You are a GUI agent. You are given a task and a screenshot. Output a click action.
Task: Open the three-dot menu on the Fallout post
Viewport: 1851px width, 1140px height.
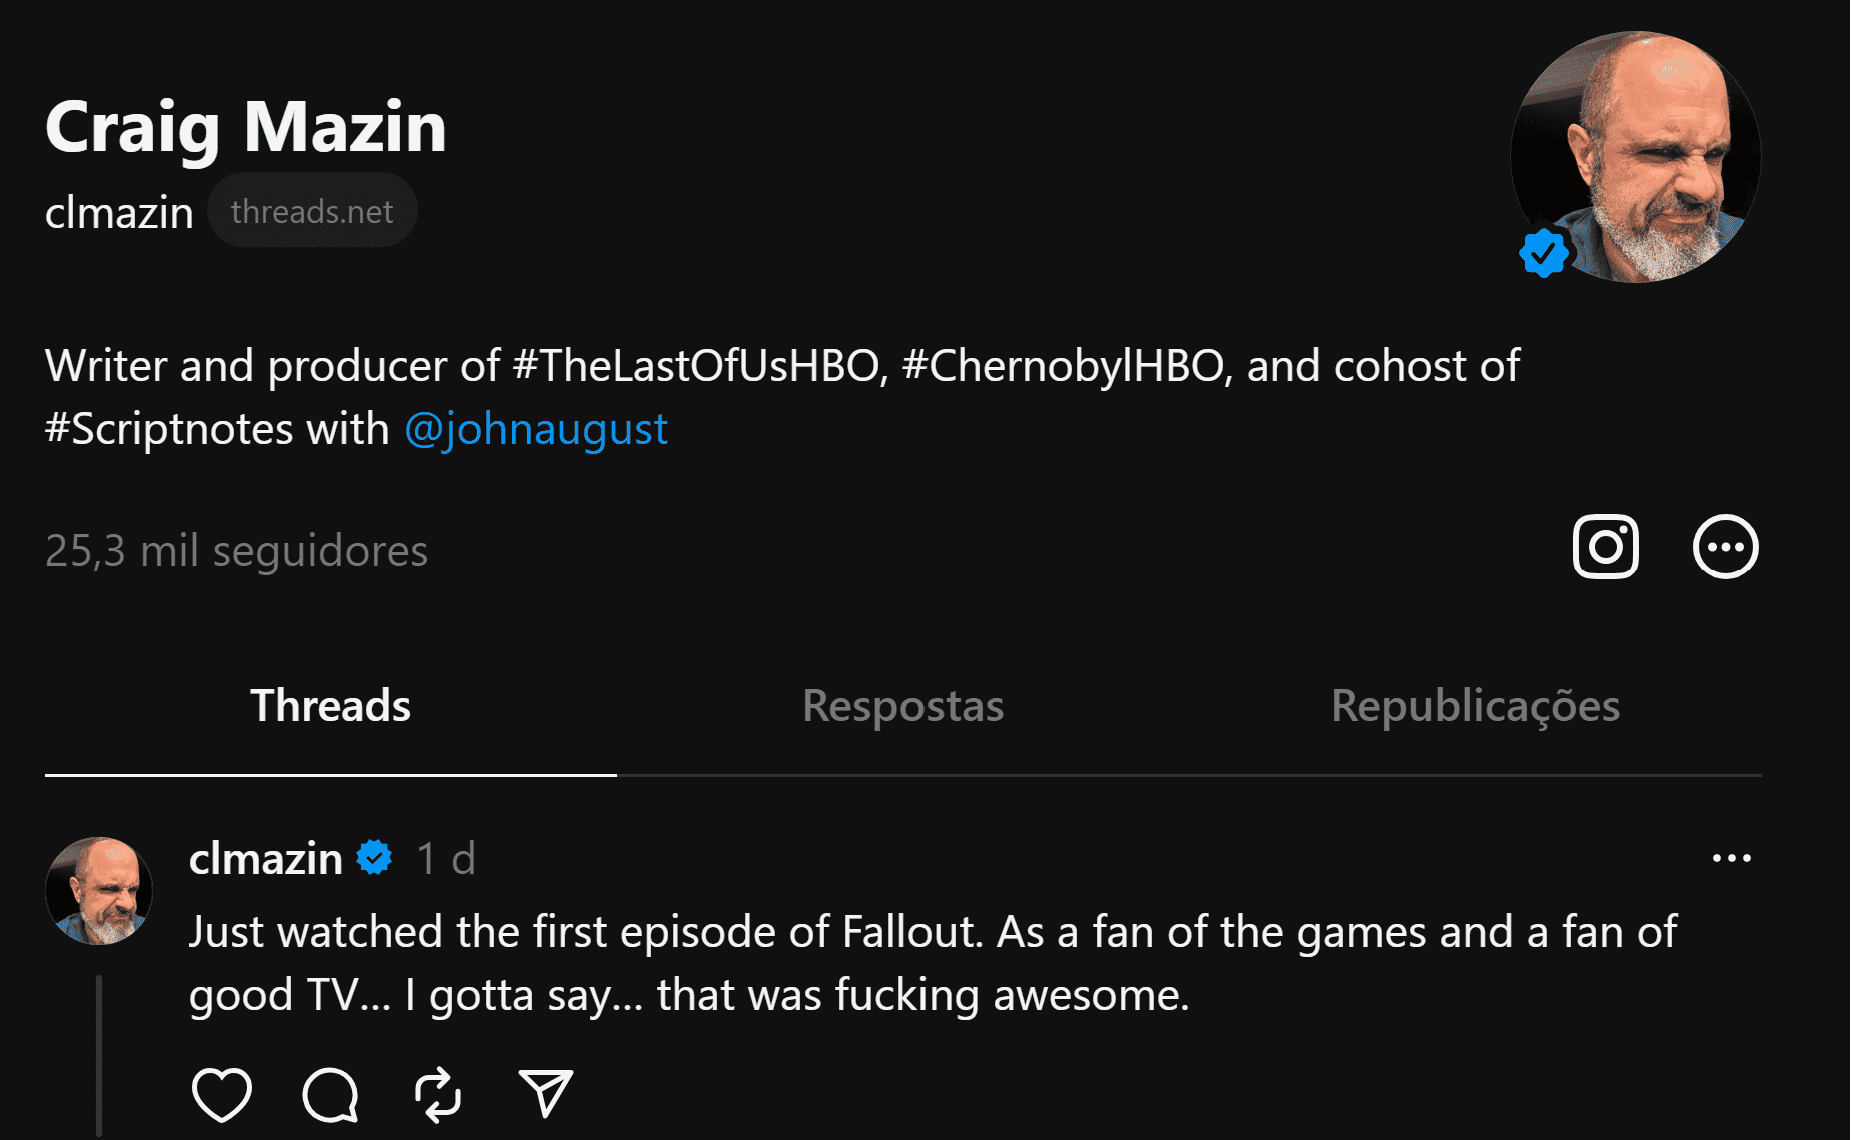pyautogui.click(x=1731, y=858)
